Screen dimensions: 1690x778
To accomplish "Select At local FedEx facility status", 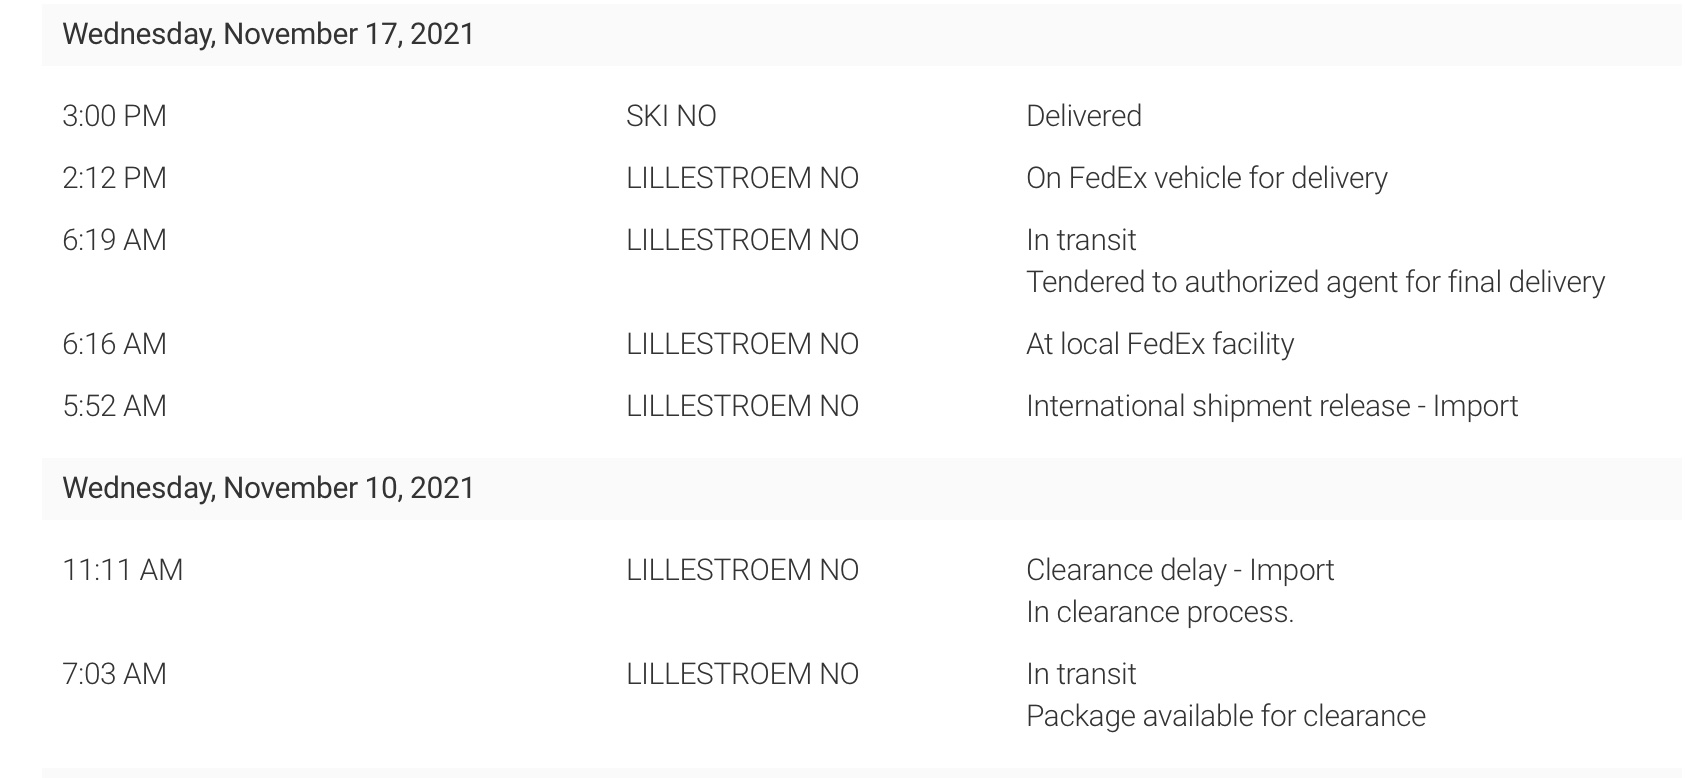I will pyautogui.click(x=1160, y=344).
